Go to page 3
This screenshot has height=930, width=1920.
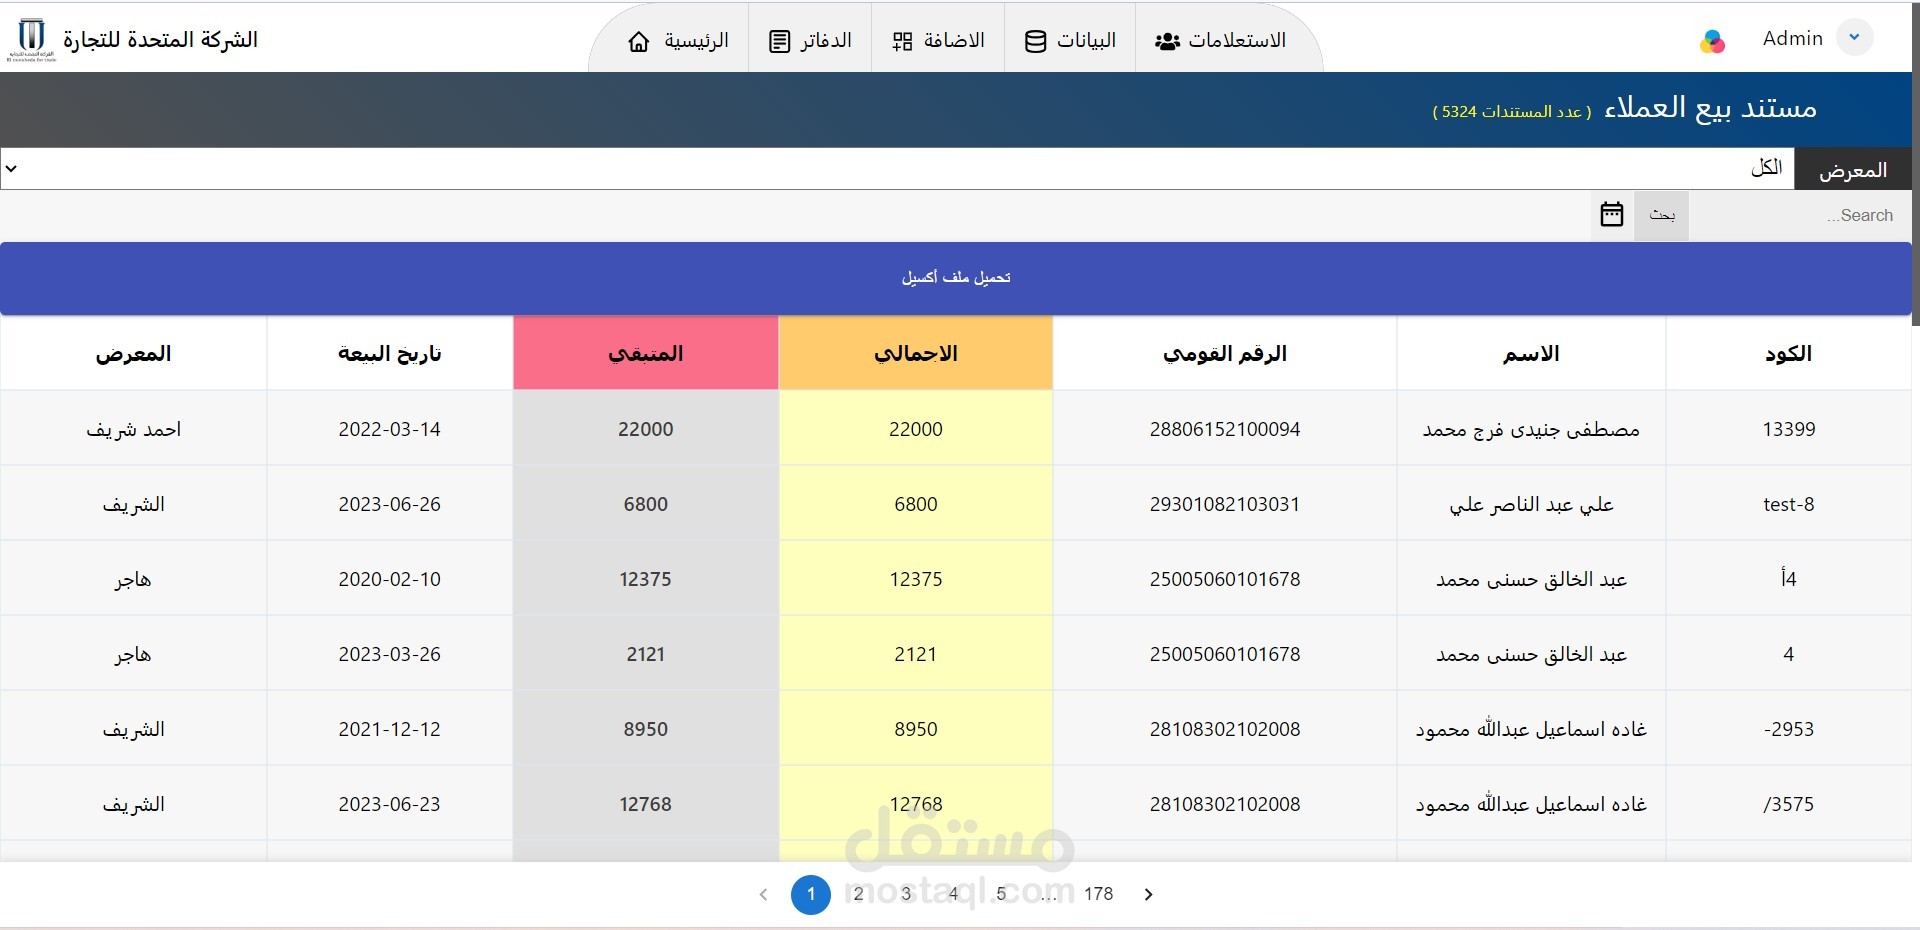(906, 894)
